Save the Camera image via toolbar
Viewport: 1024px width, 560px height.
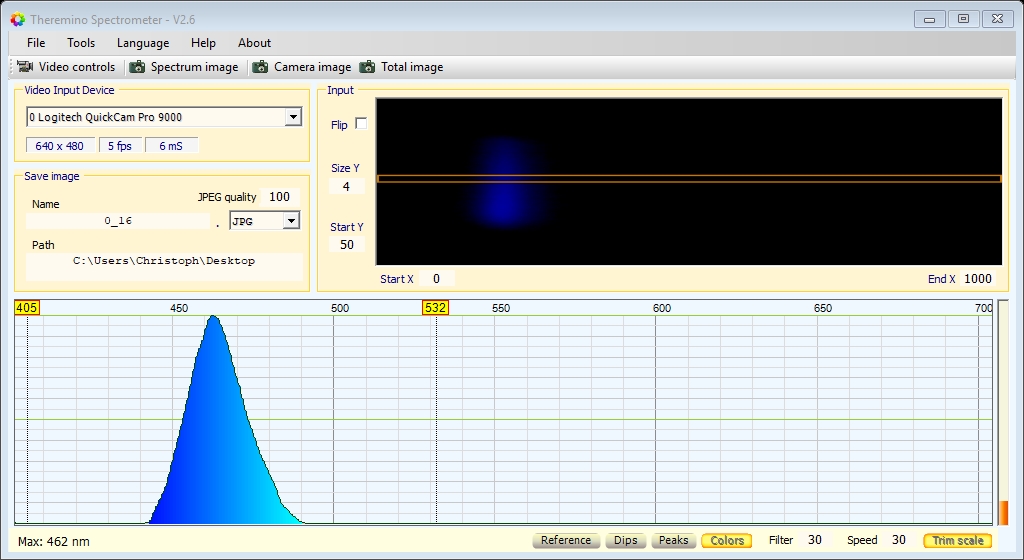[302, 67]
